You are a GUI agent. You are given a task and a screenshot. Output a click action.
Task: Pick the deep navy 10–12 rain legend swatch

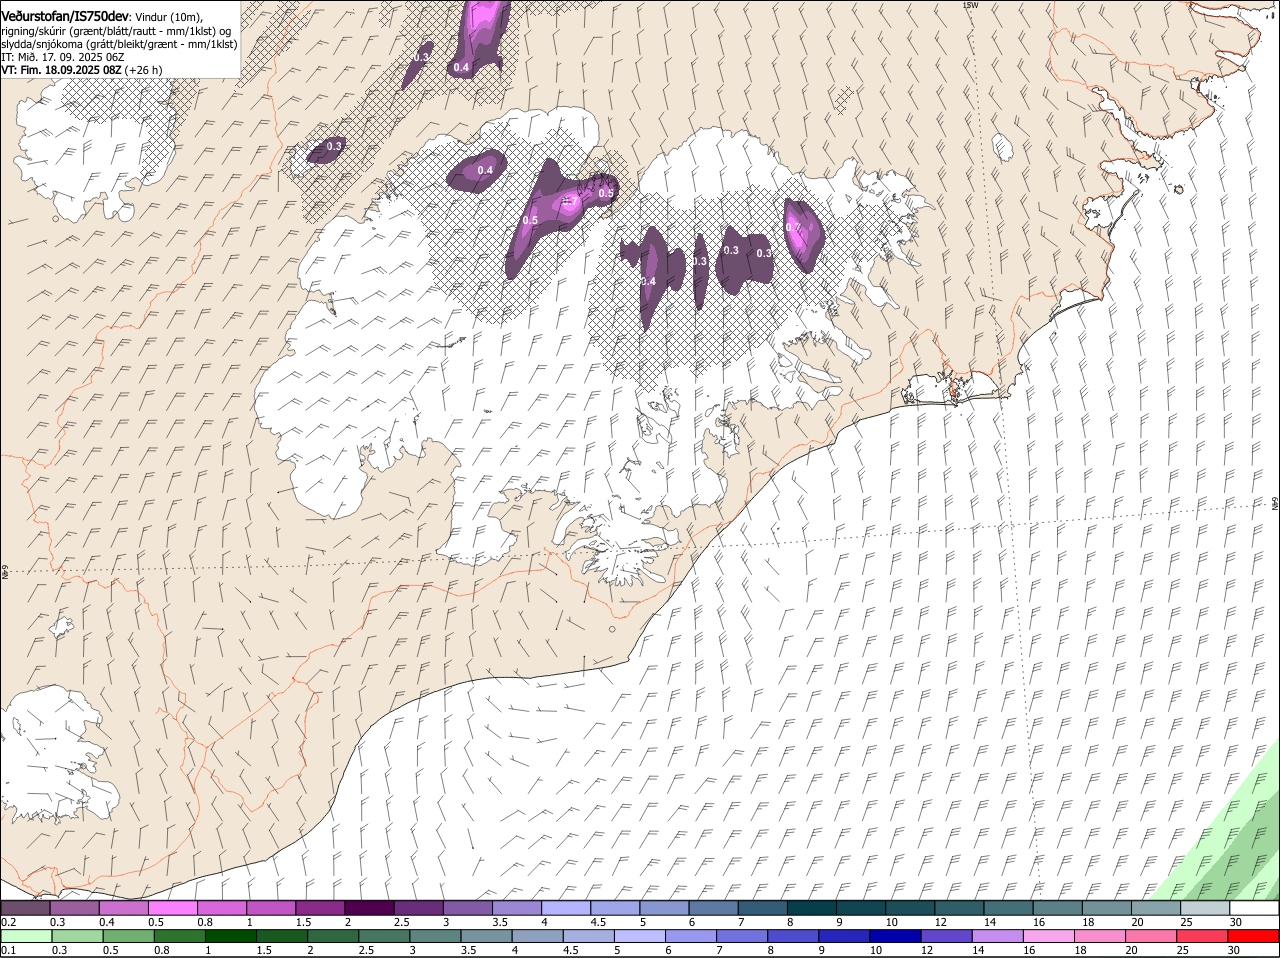click(895, 936)
